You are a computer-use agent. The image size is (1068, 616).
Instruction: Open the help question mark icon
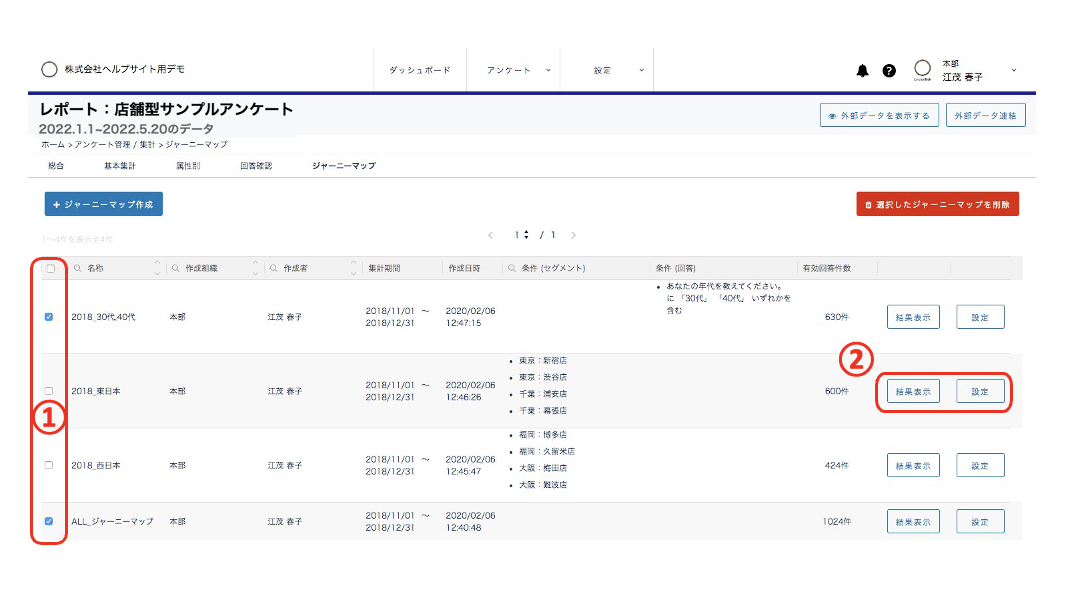[889, 70]
